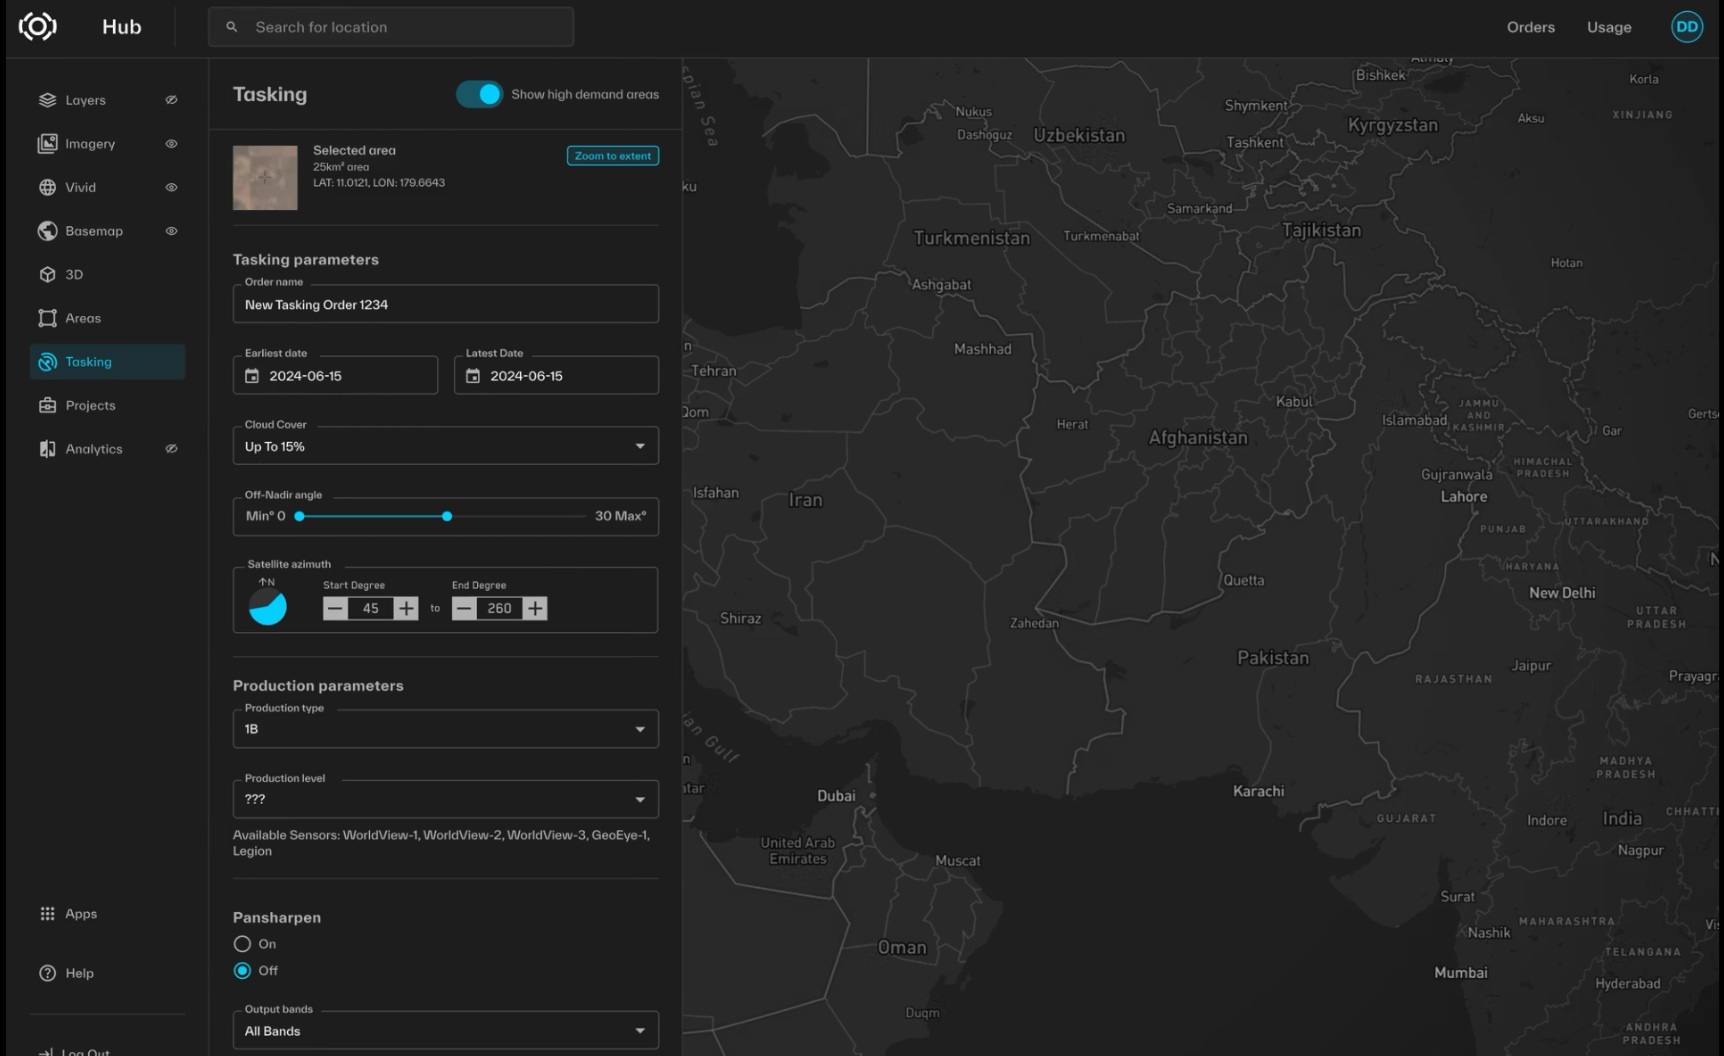Open the Apps grid icon

tap(47, 914)
